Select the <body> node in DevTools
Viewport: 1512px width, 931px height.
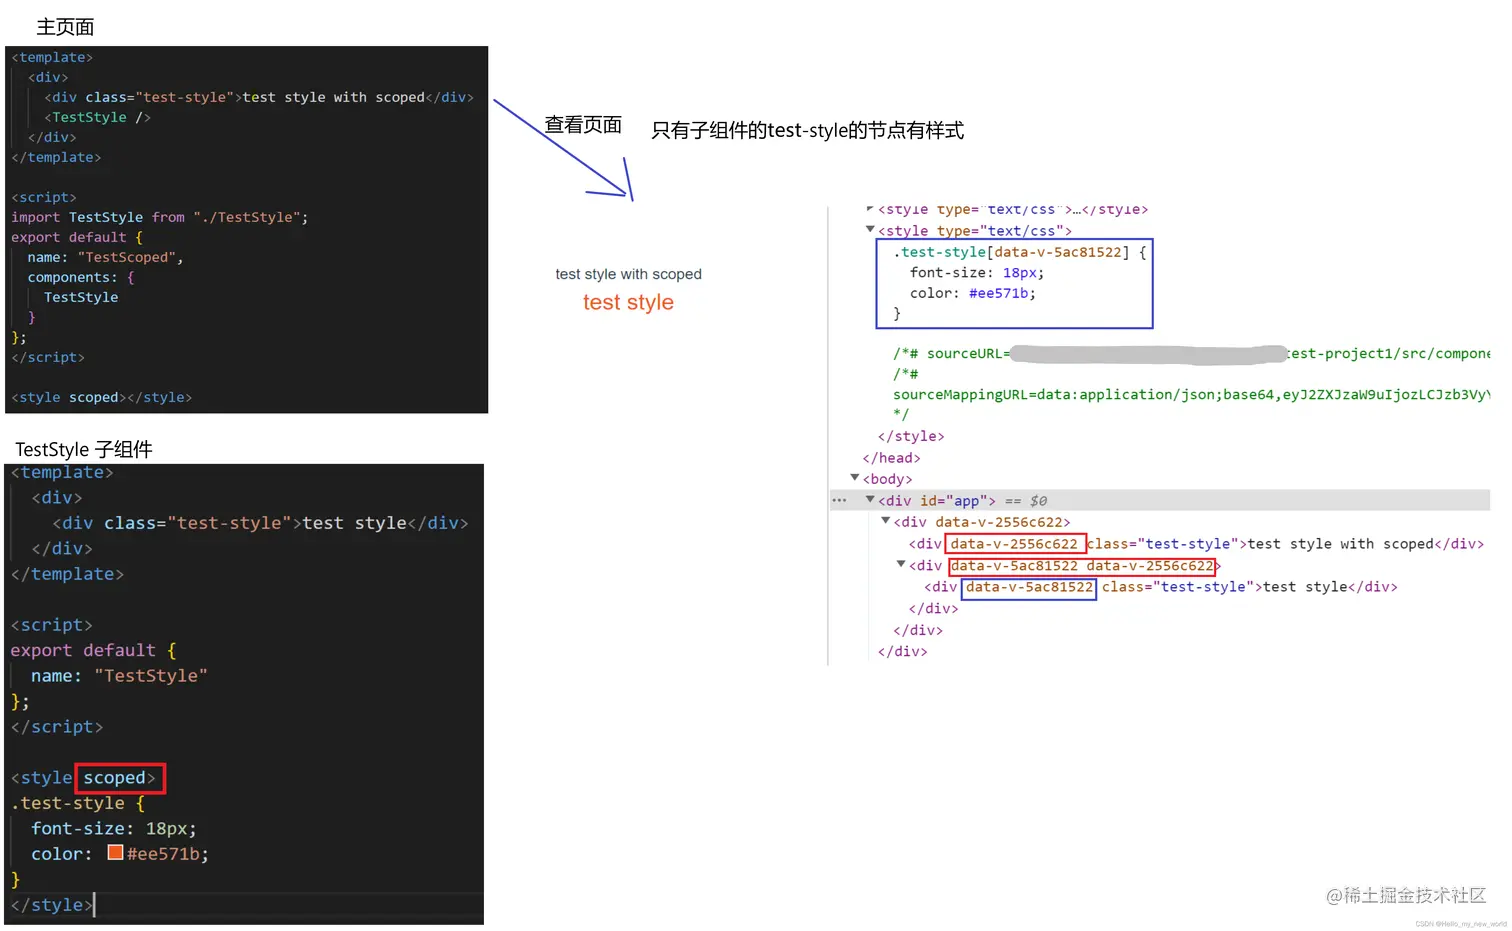(887, 479)
